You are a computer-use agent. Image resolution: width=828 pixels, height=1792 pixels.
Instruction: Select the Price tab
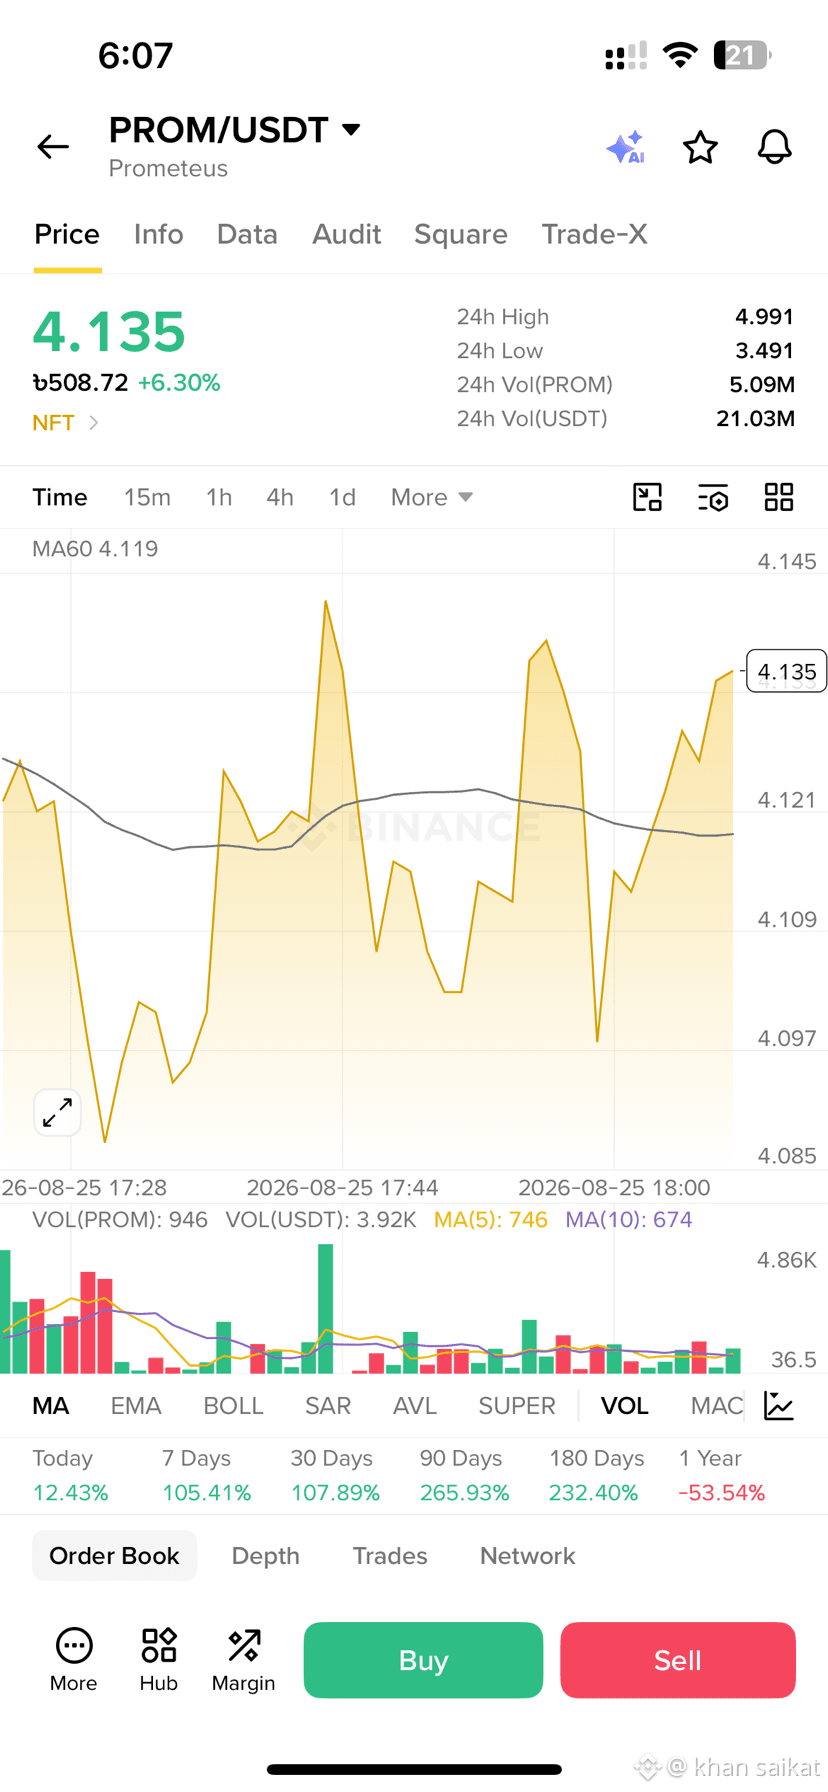point(67,234)
